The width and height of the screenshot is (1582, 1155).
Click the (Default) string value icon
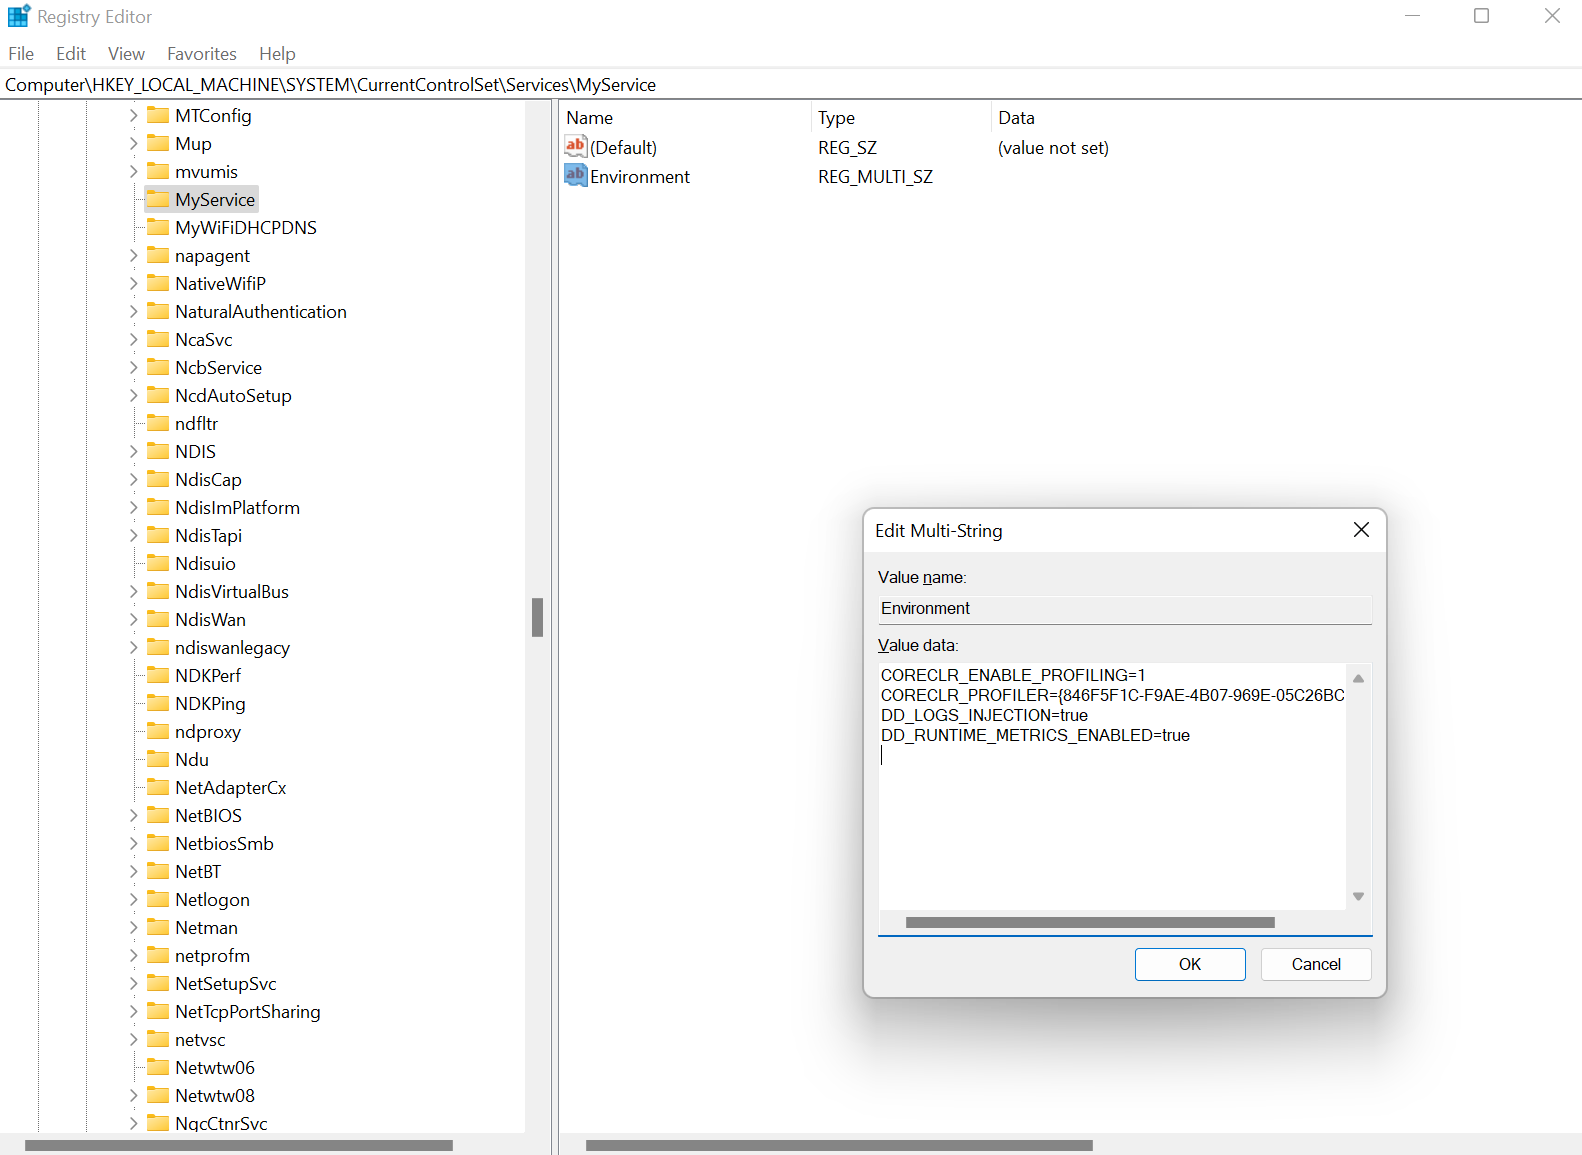pyautogui.click(x=575, y=147)
